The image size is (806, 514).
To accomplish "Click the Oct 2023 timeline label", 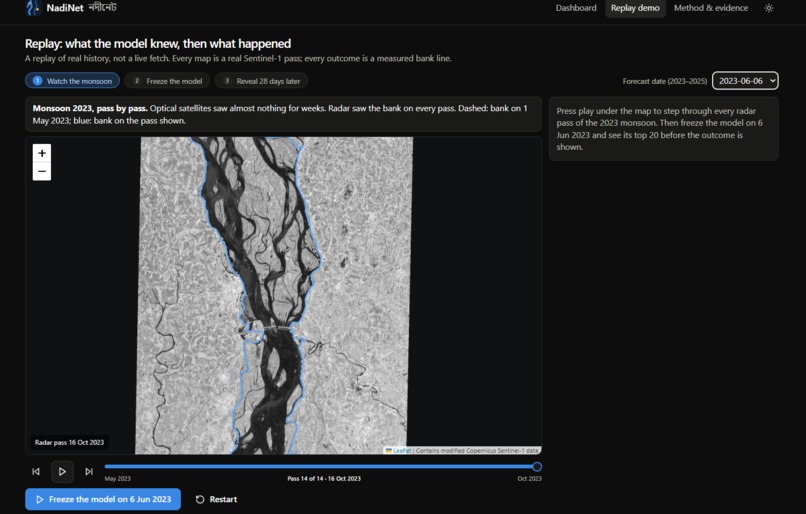I will point(529,479).
